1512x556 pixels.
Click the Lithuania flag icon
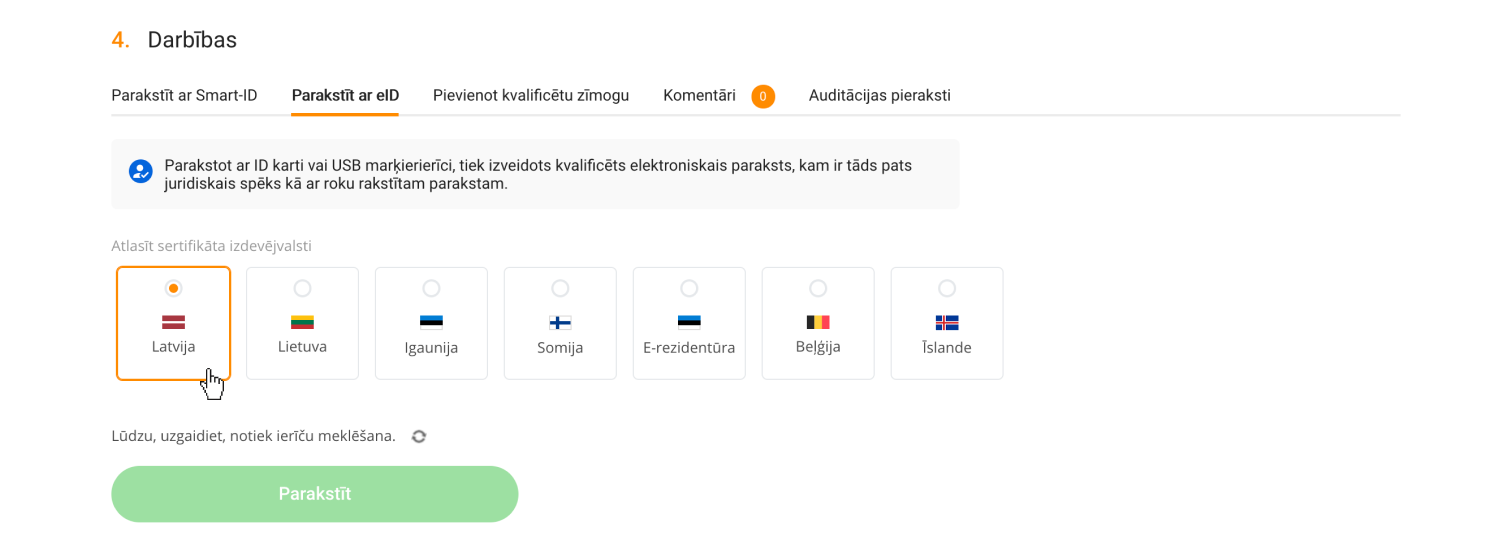pos(302,322)
